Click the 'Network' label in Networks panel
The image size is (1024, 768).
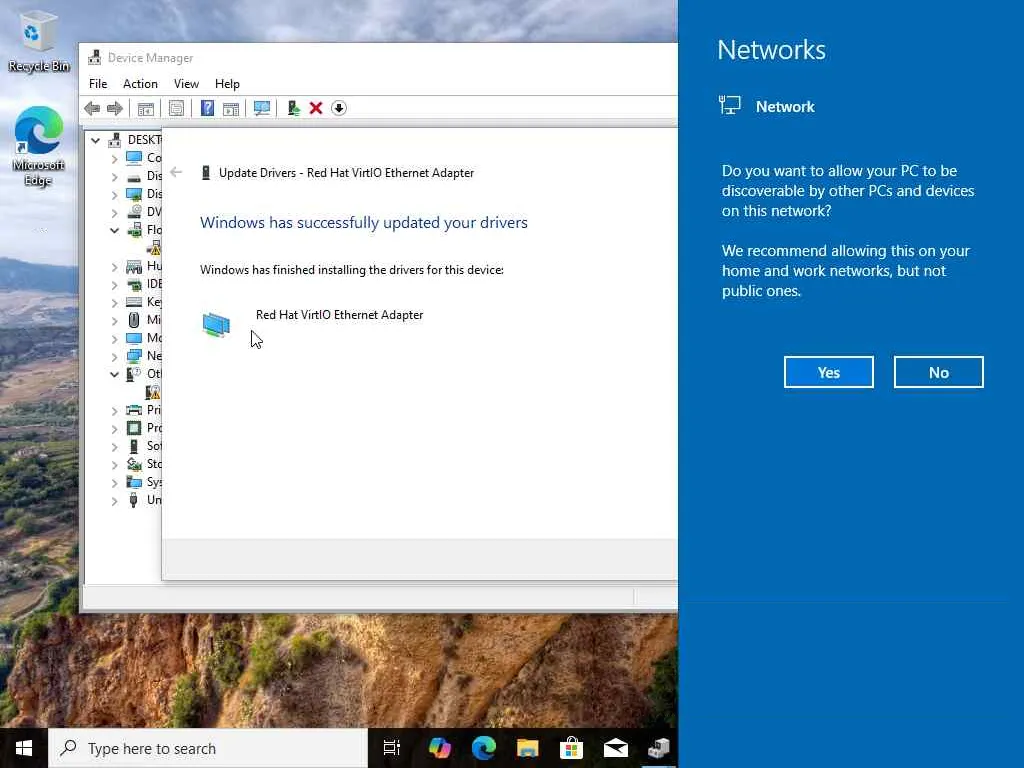click(785, 106)
